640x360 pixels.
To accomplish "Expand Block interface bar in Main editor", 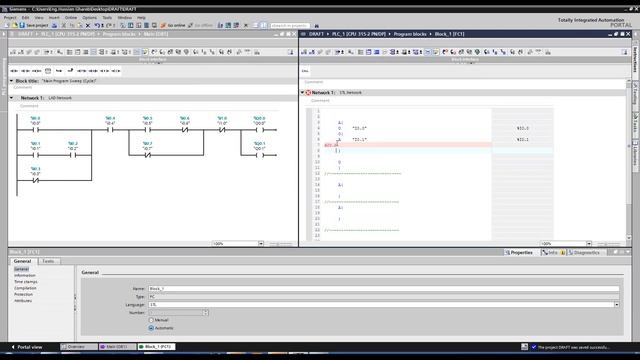I will [x=153, y=60].
